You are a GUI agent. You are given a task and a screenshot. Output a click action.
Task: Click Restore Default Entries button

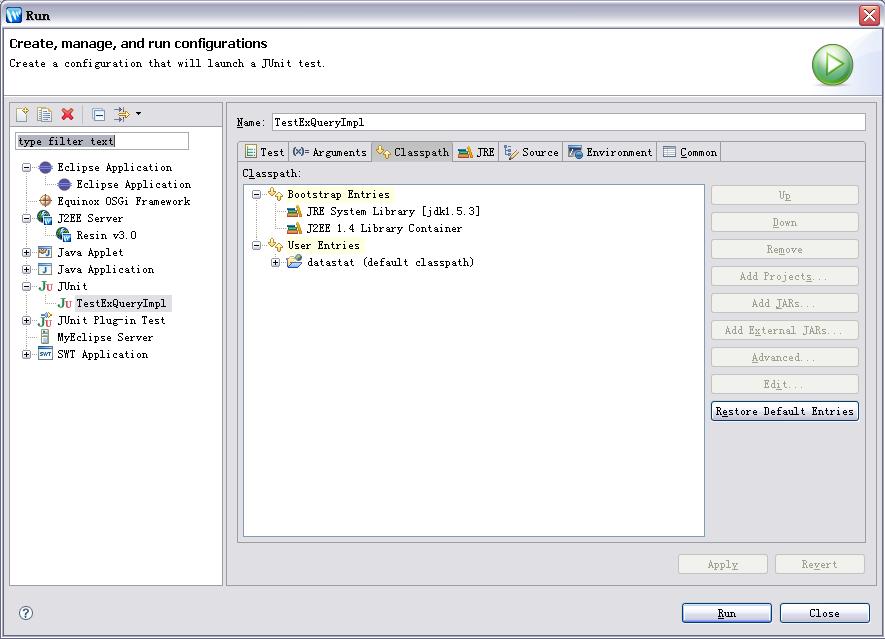point(785,411)
